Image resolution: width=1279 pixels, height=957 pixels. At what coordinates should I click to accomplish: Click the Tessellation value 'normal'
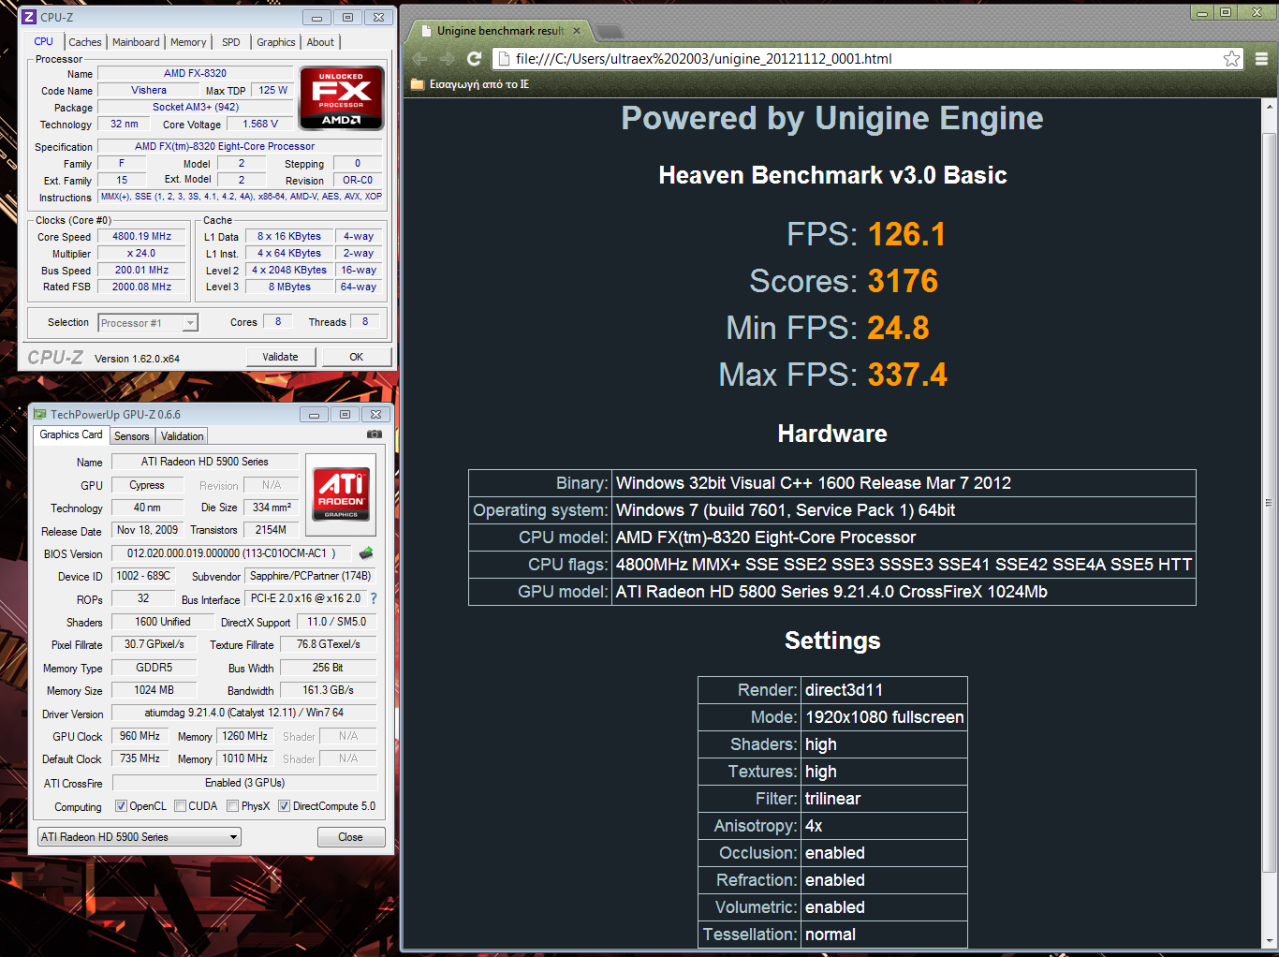(x=830, y=935)
